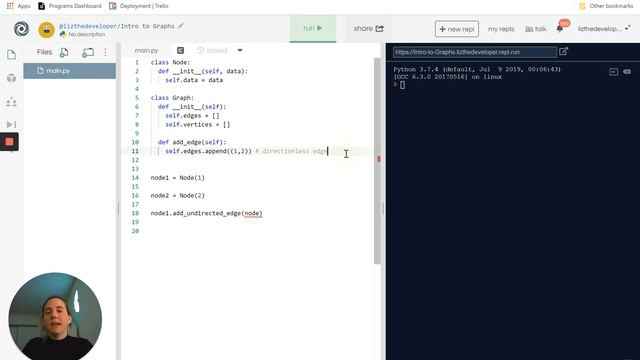
Task: Expand dropdown arrow next to saved
Action: tap(240, 50)
